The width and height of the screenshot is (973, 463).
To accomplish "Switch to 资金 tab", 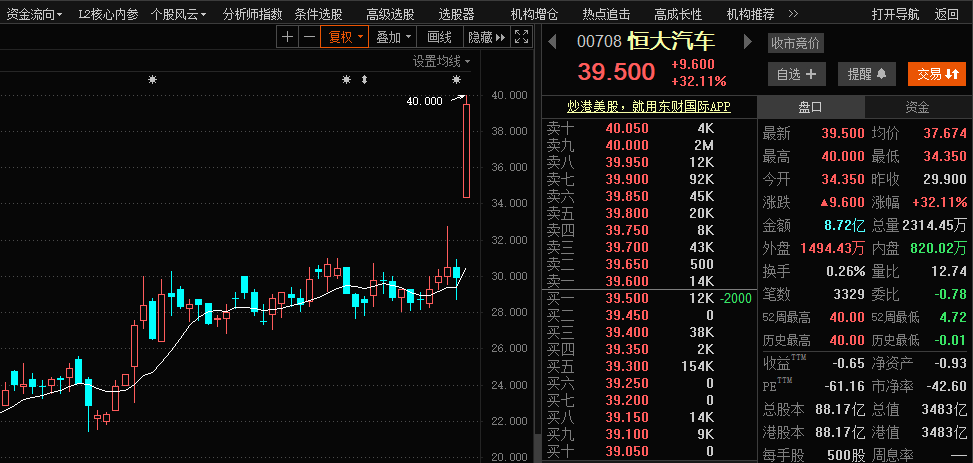I will (917, 107).
